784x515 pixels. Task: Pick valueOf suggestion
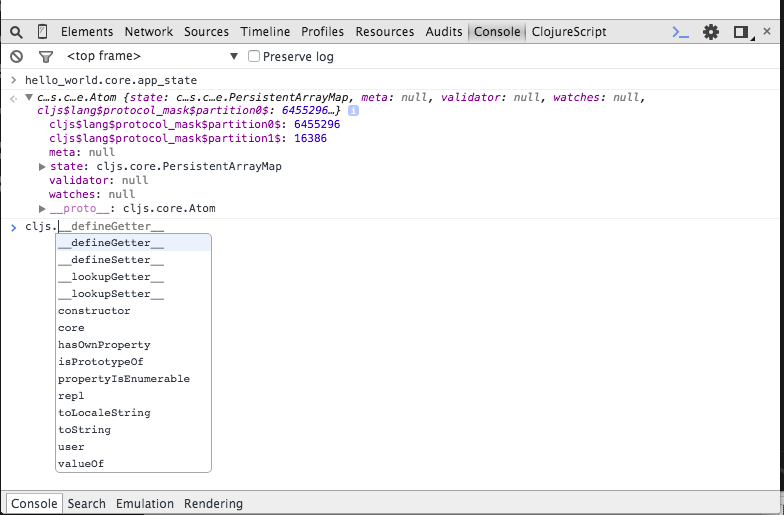tap(134, 464)
